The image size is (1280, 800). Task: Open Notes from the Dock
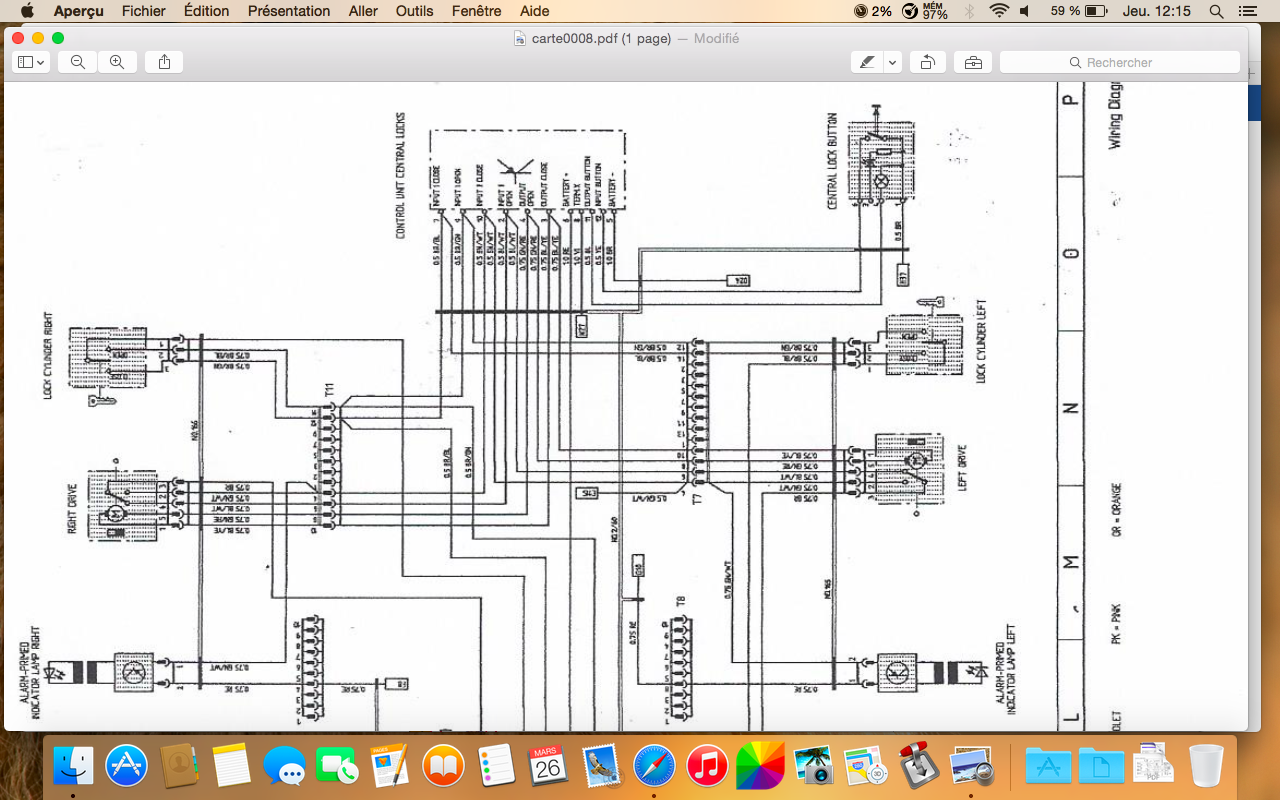[x=232, y=767]
